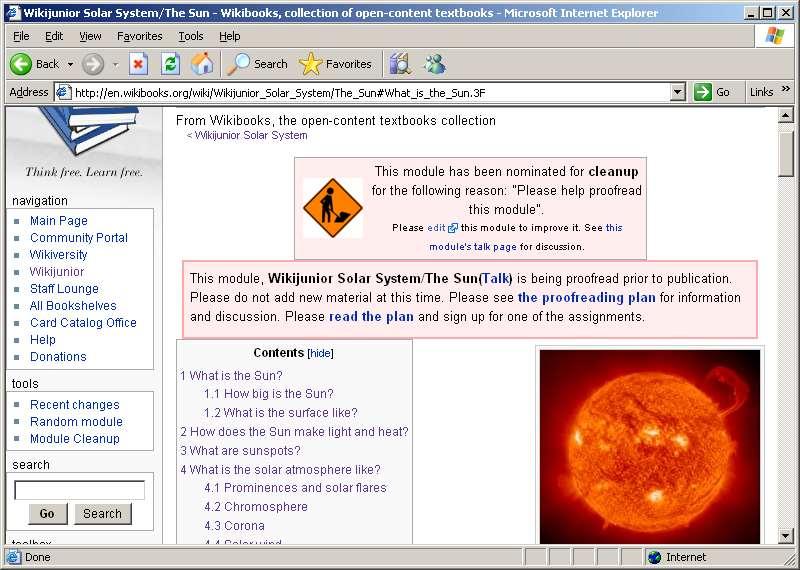Image resolution: width=800 pixels, height=570 pixels.
Task: Open the Staff Lounge link
Action: coord(64,289)
